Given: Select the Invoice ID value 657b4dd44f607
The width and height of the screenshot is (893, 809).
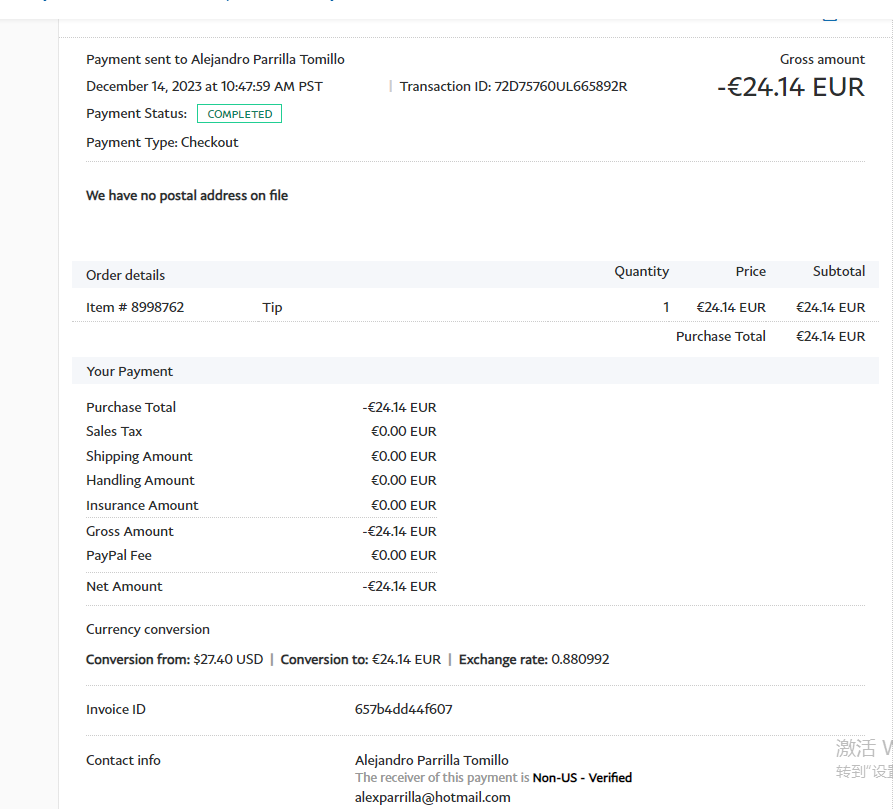Looking at the screenshot, I should coord(403,709).
